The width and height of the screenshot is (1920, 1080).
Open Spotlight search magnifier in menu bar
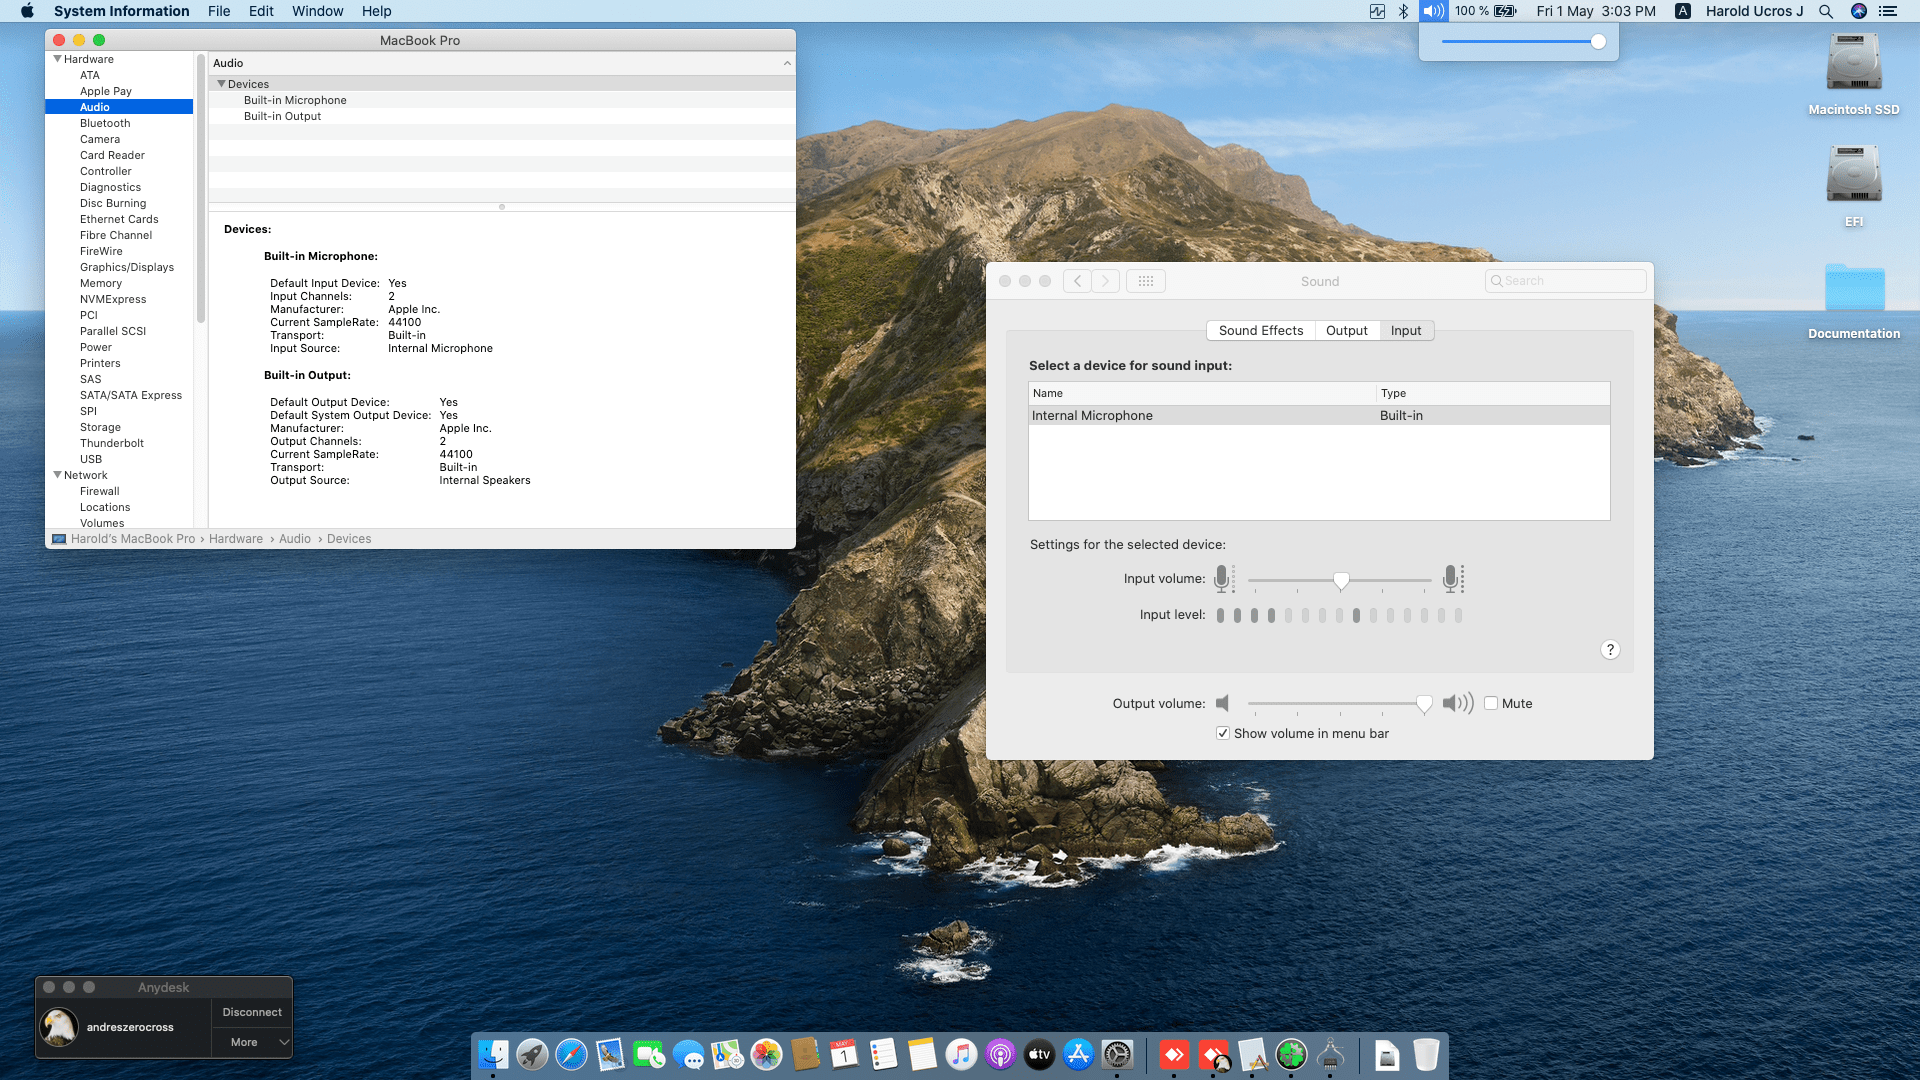[x=1826, y=11]
